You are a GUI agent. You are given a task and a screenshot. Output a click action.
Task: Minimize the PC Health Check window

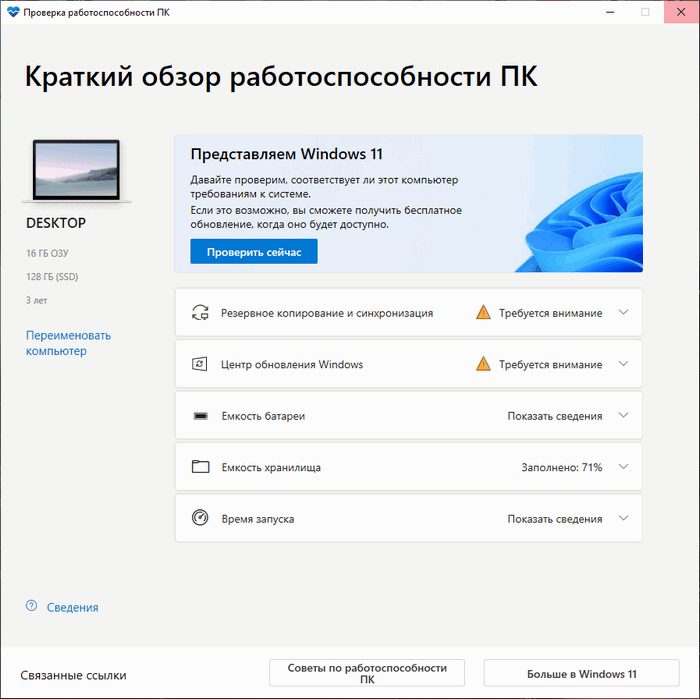click(610, 12)
